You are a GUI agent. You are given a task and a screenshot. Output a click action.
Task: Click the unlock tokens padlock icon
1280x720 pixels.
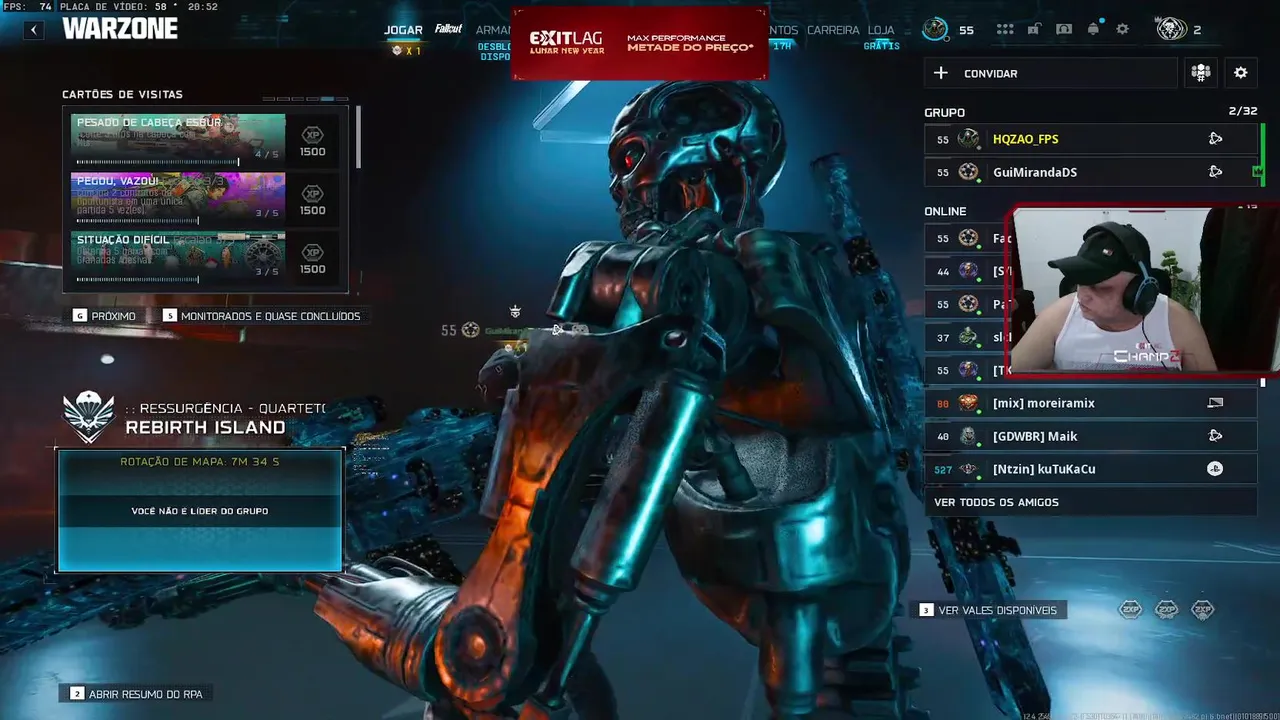[1035, 29]
